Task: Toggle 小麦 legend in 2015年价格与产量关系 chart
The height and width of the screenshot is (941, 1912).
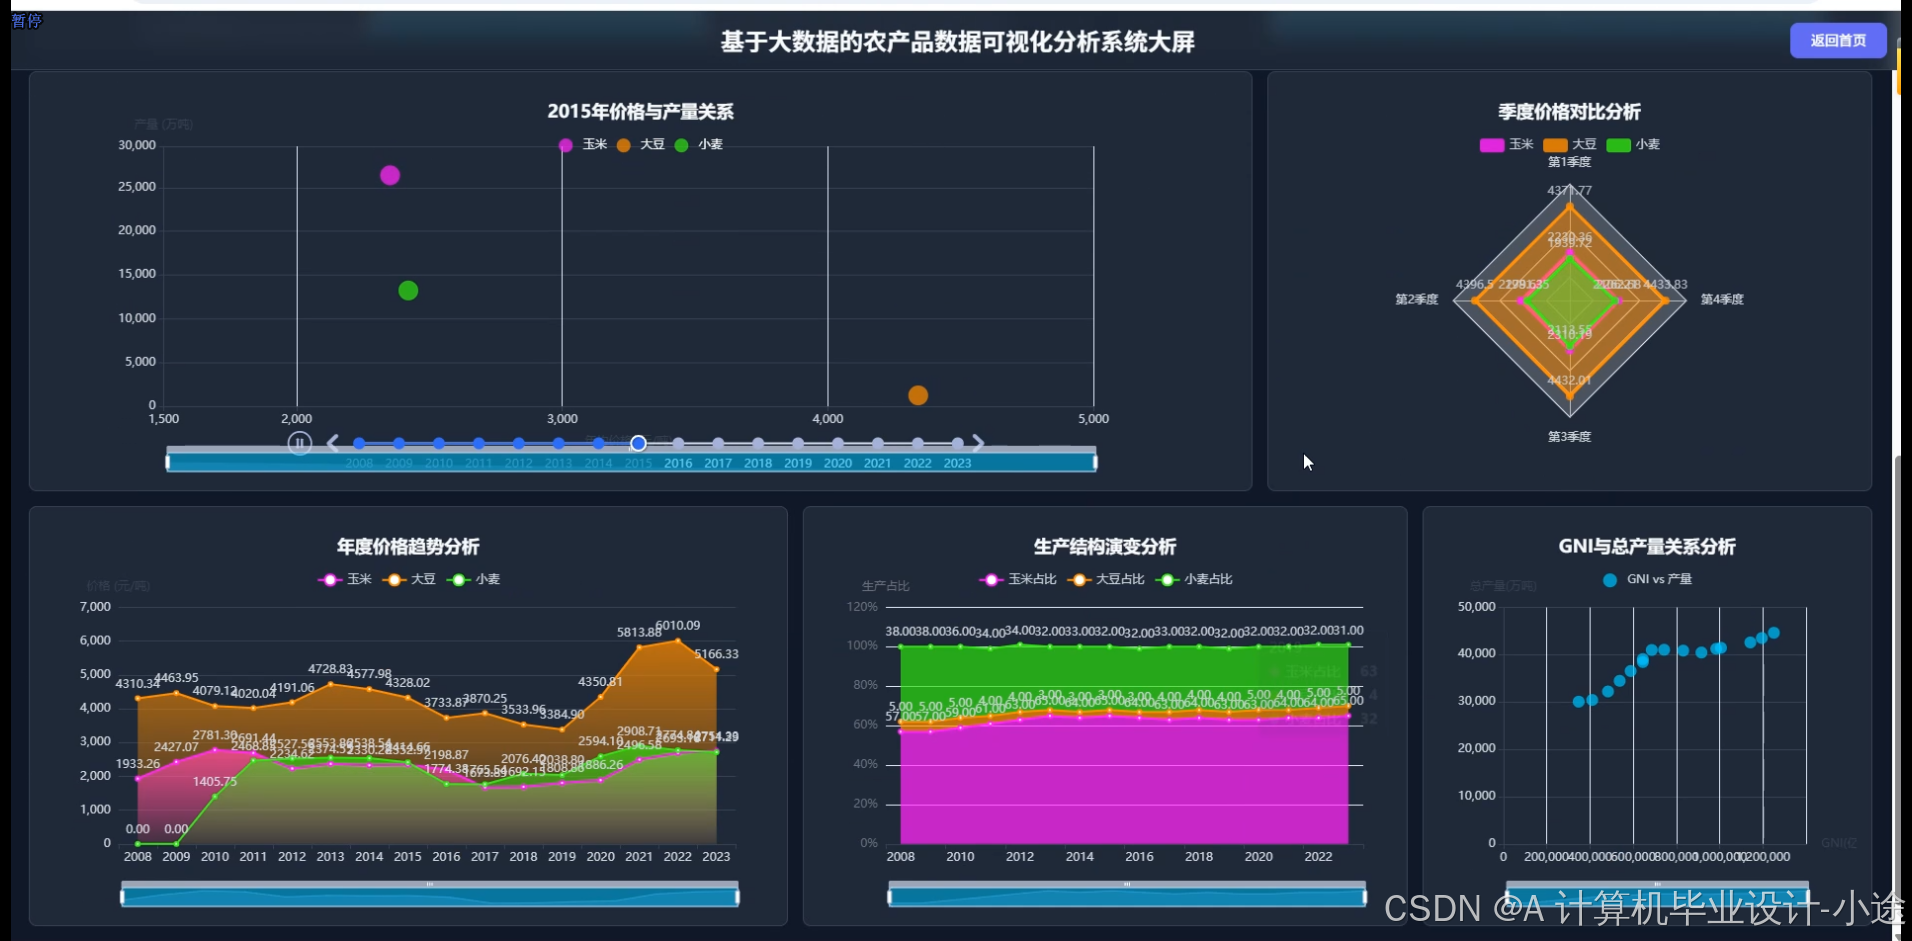Action: (699, 144)
